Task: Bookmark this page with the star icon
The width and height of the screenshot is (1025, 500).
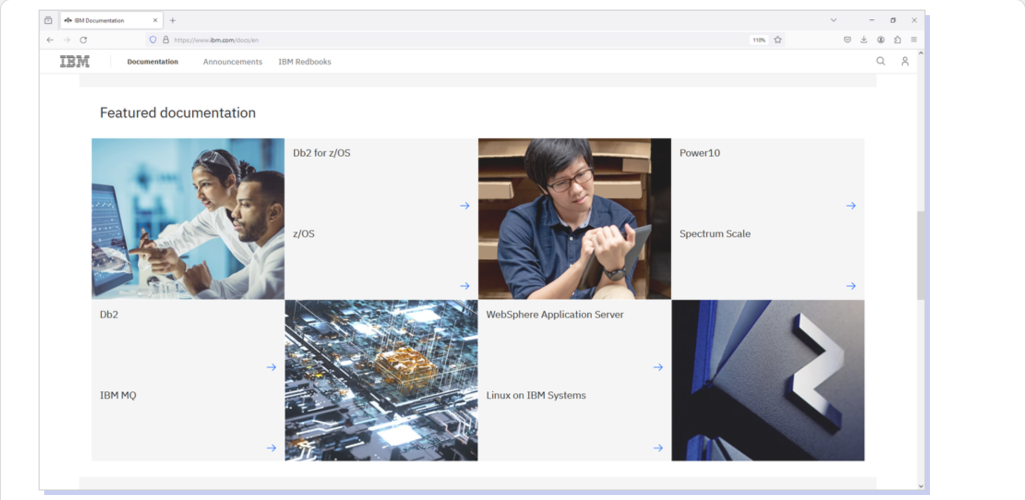Action: 778,40
